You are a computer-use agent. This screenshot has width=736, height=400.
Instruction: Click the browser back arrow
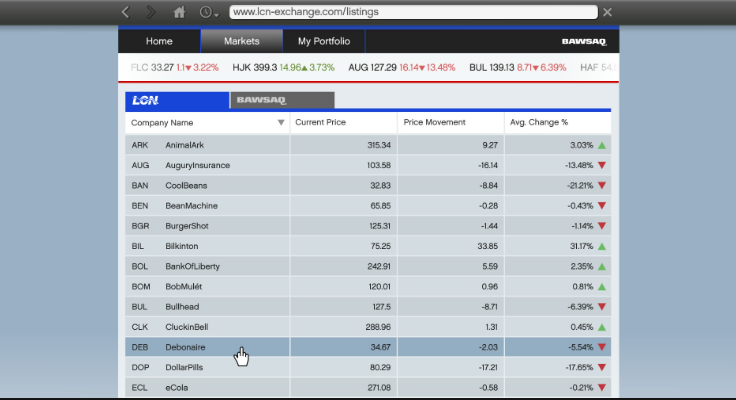click(x=125, y=12)
